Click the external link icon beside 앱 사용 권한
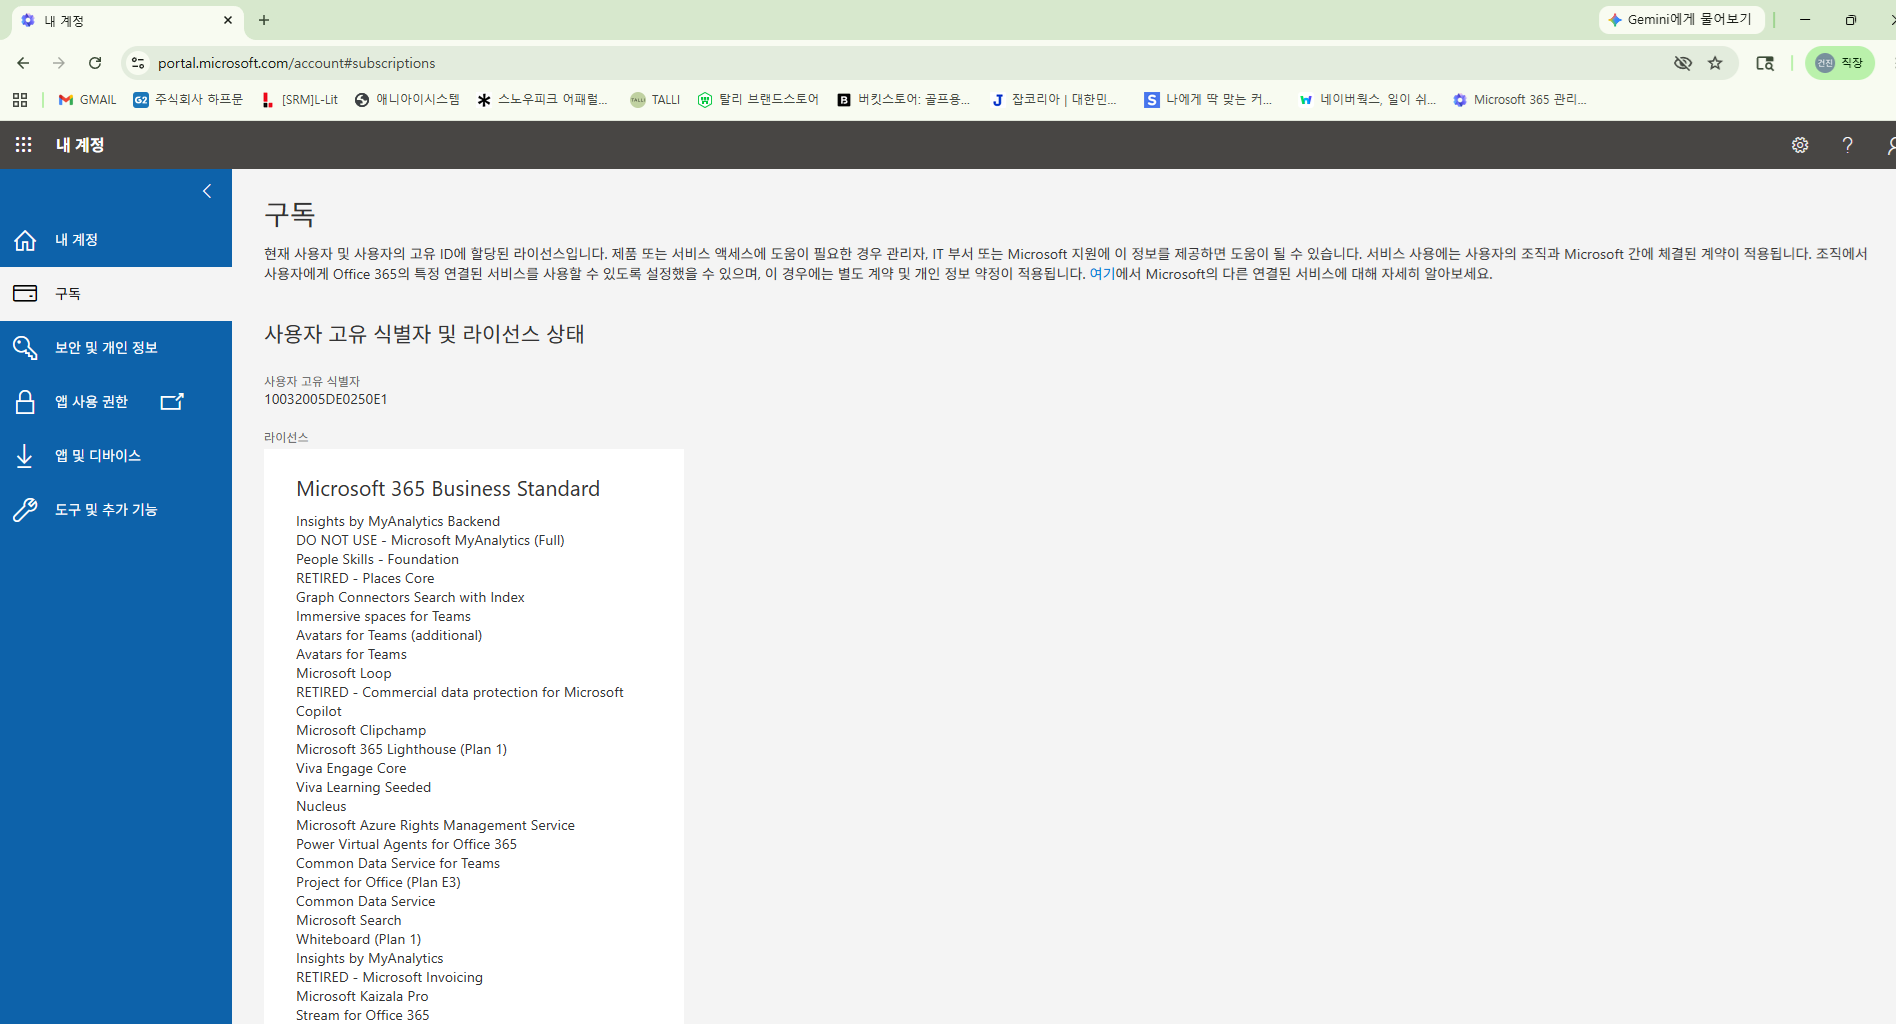The image size is (1896, 1024). 172,401
